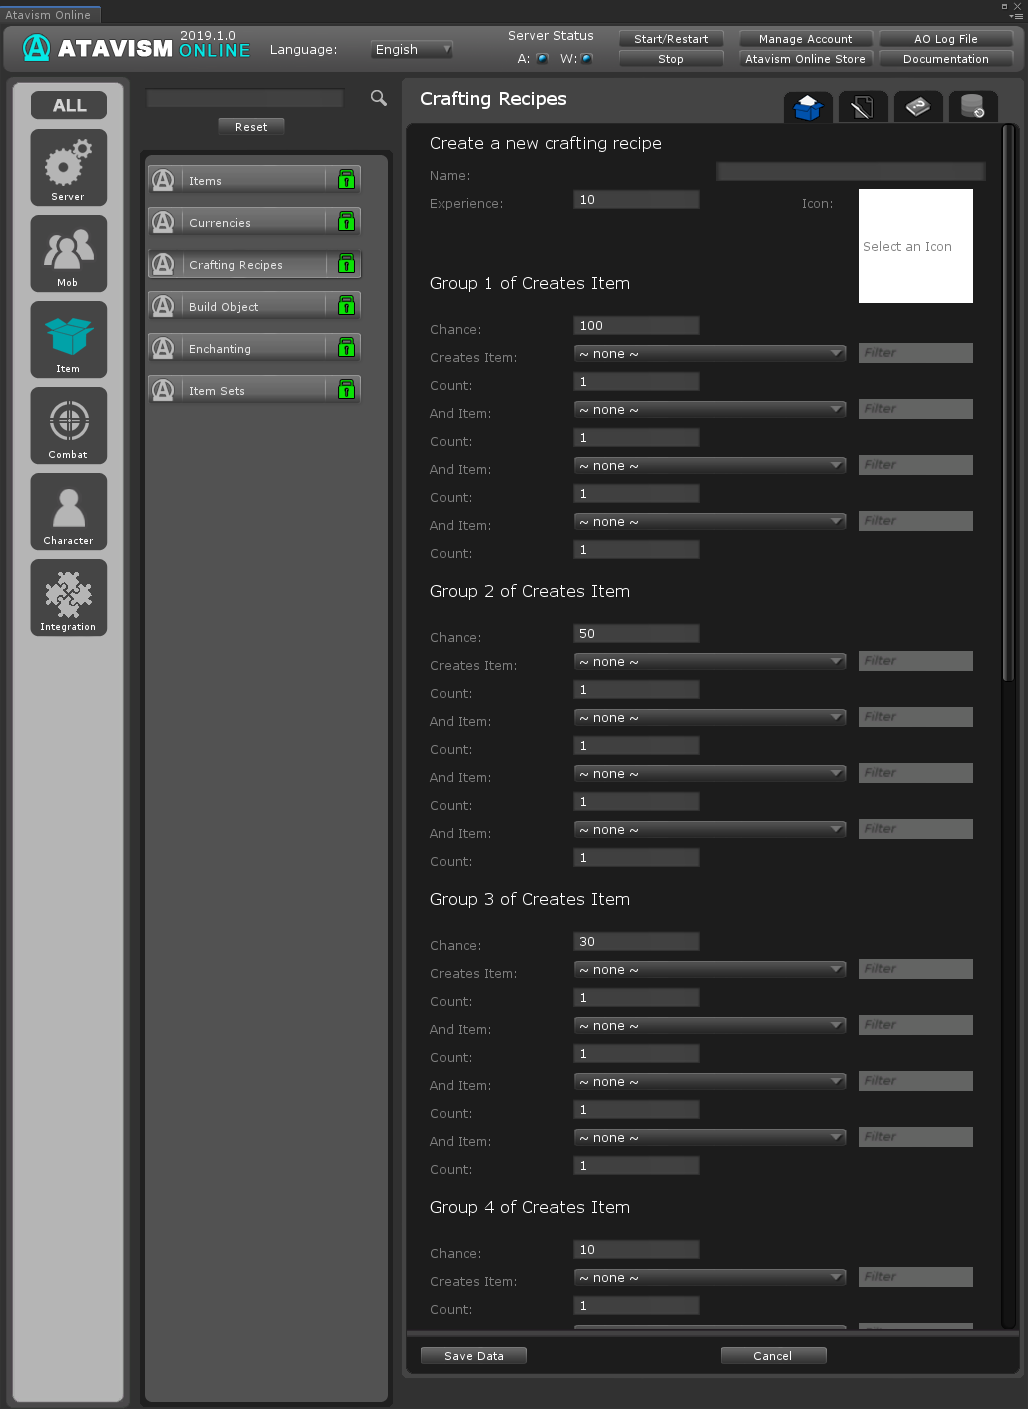
Task: Select Item Sets in the list
Action: pos(254,390)
